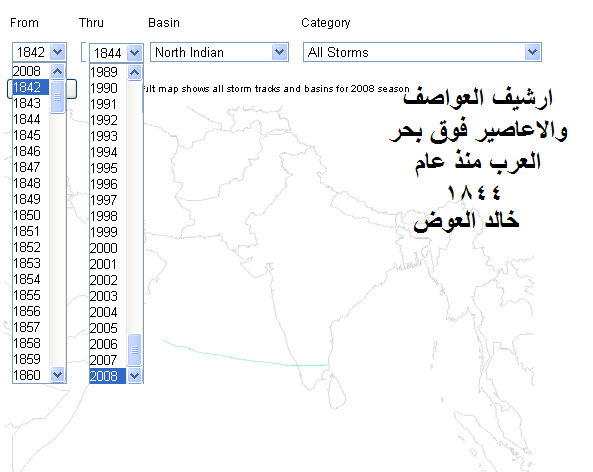Choose 1999 from the Thru year list
This screenshot has height=472, width=593.
pyautogui.click(x=107, y=232)
